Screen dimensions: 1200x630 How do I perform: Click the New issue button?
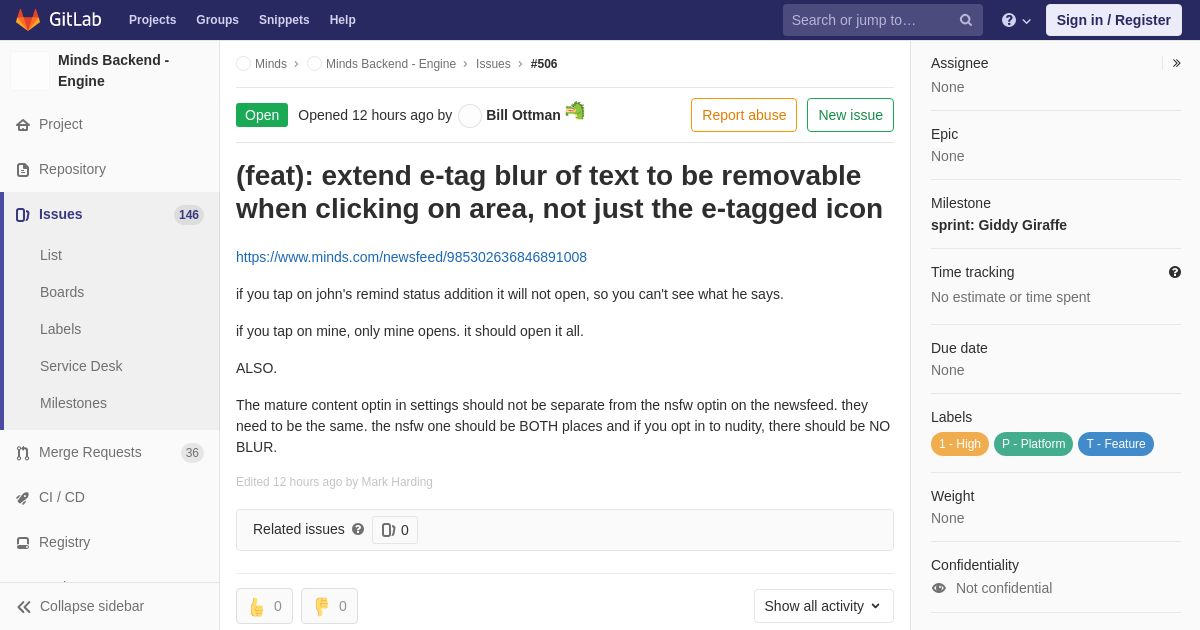coord(850,115)
